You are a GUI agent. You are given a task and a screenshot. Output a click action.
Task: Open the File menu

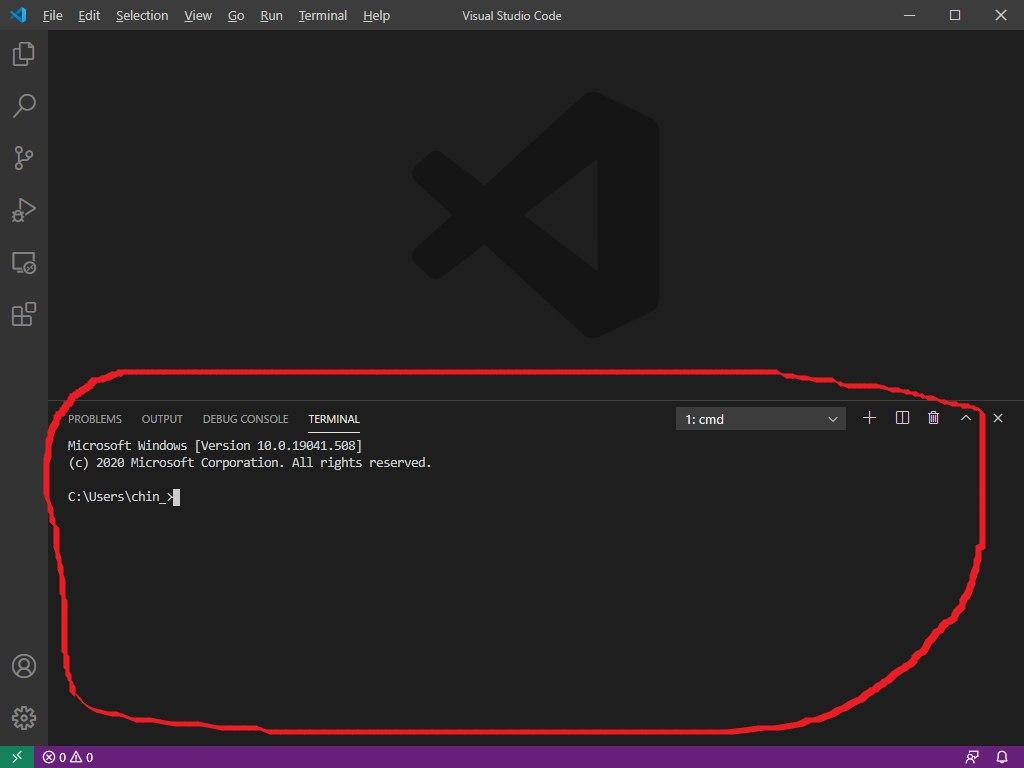(x=52, y=15)
